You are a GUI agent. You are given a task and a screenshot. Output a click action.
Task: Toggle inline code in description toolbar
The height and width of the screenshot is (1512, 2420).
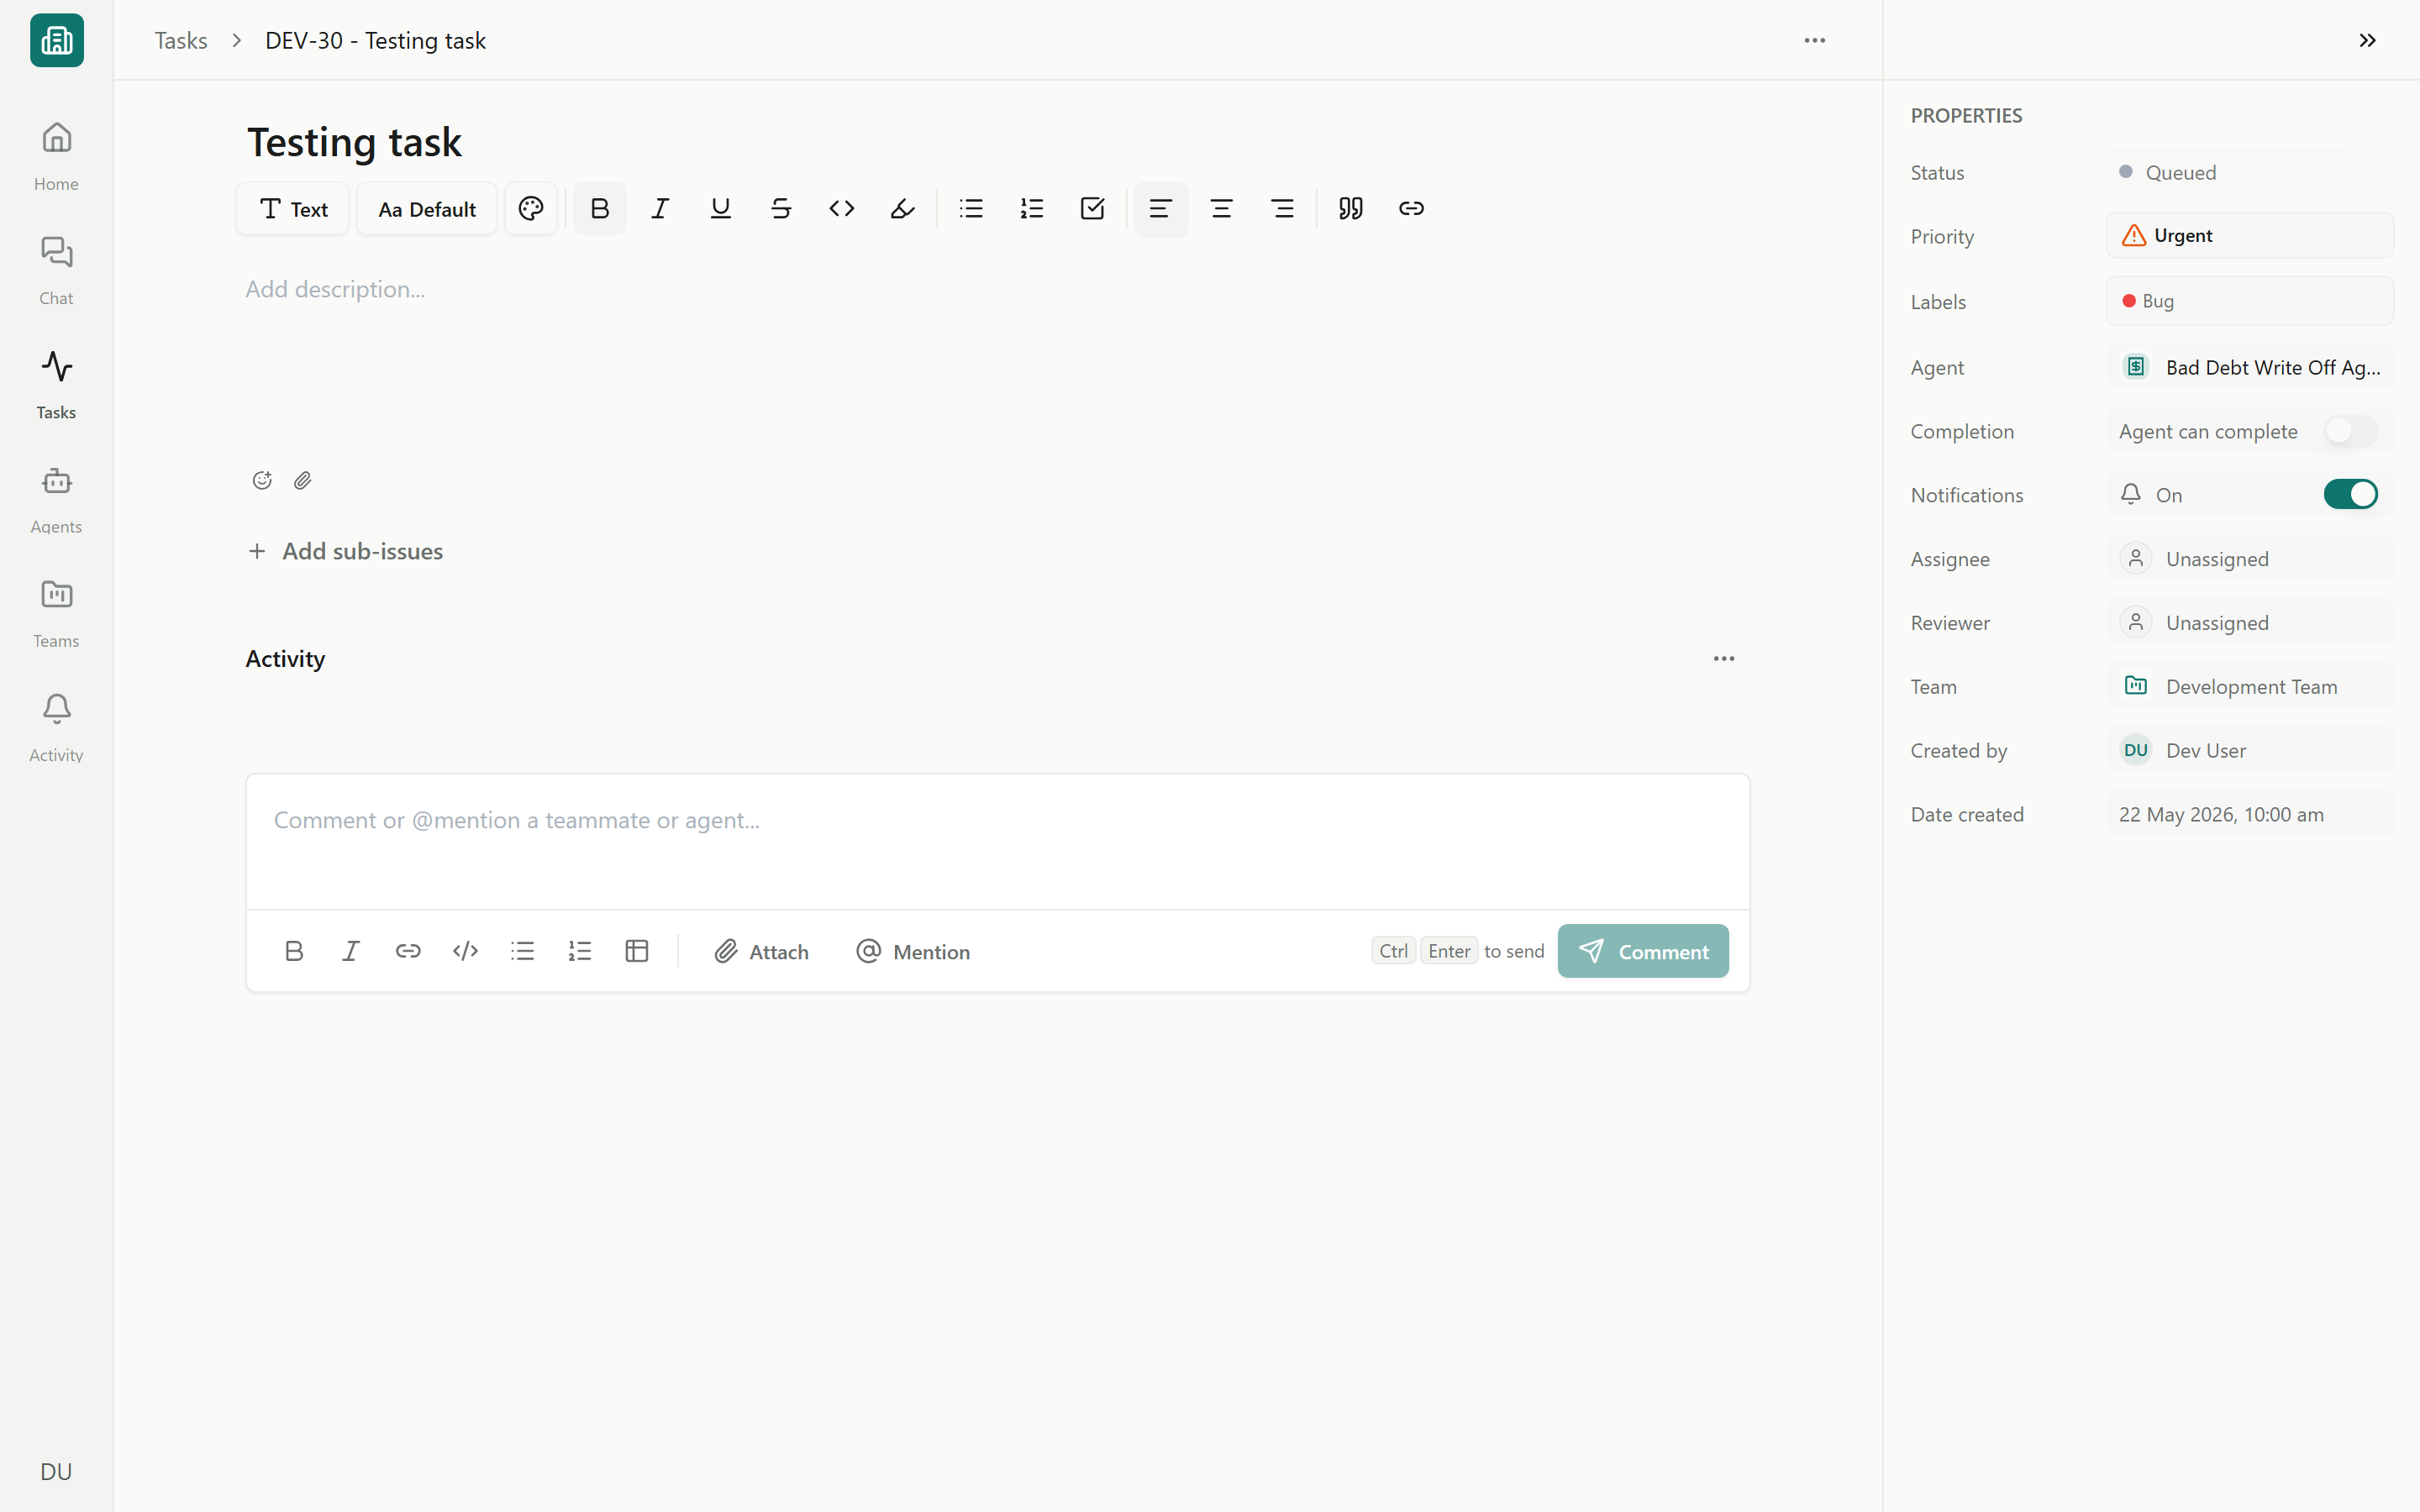point(842,208)
